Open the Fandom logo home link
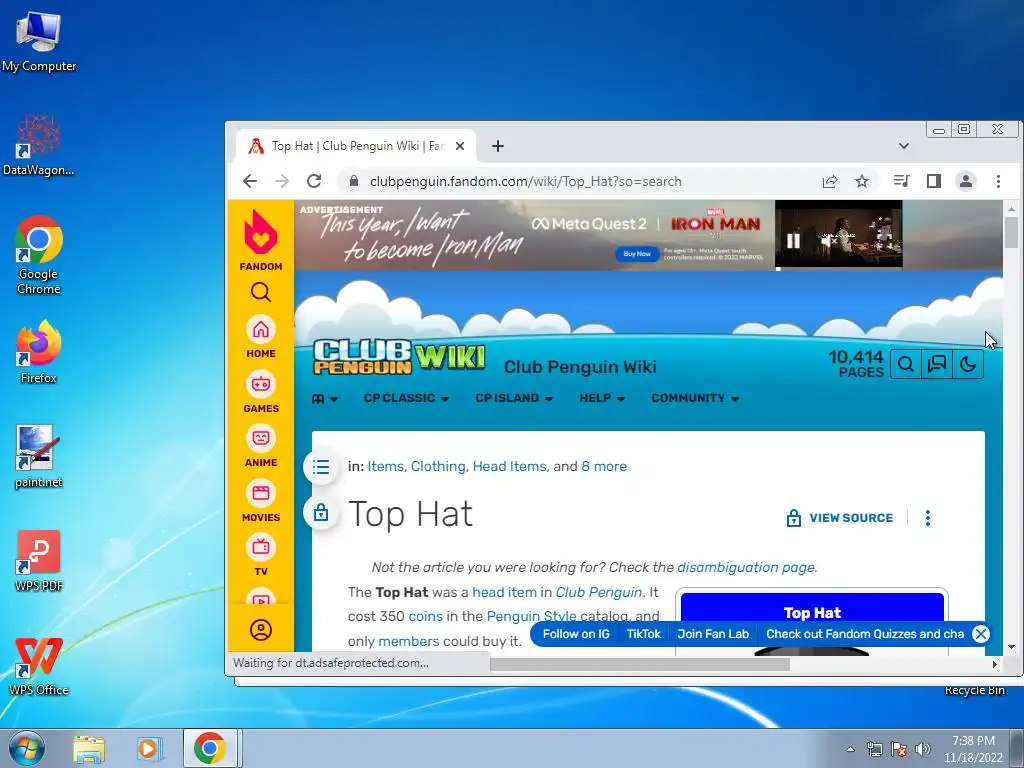Image resolution: width=1024 pixels, height=768 pixels. [261, 240]
